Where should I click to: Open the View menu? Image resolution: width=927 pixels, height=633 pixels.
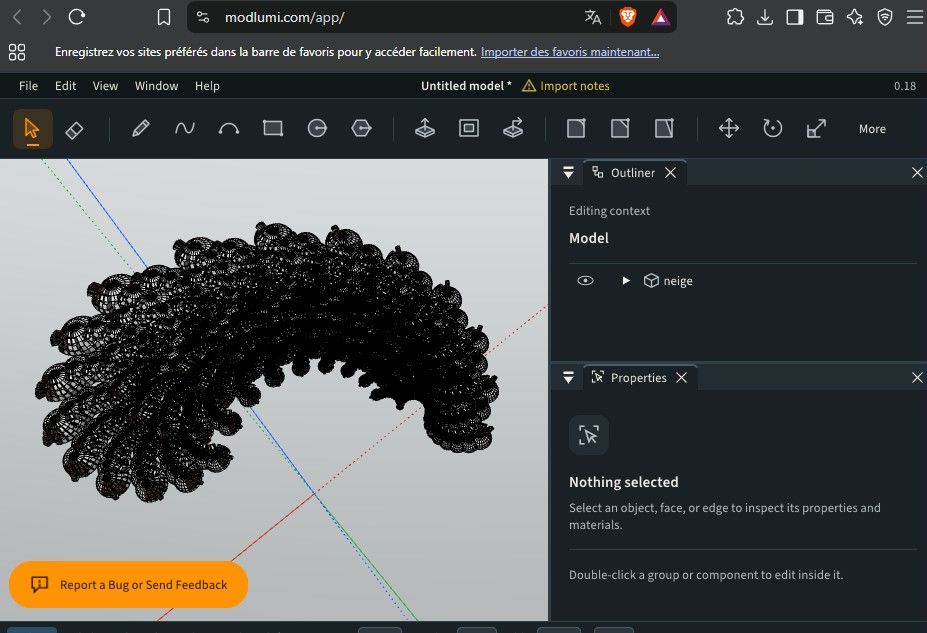click(x=105, y=86)
